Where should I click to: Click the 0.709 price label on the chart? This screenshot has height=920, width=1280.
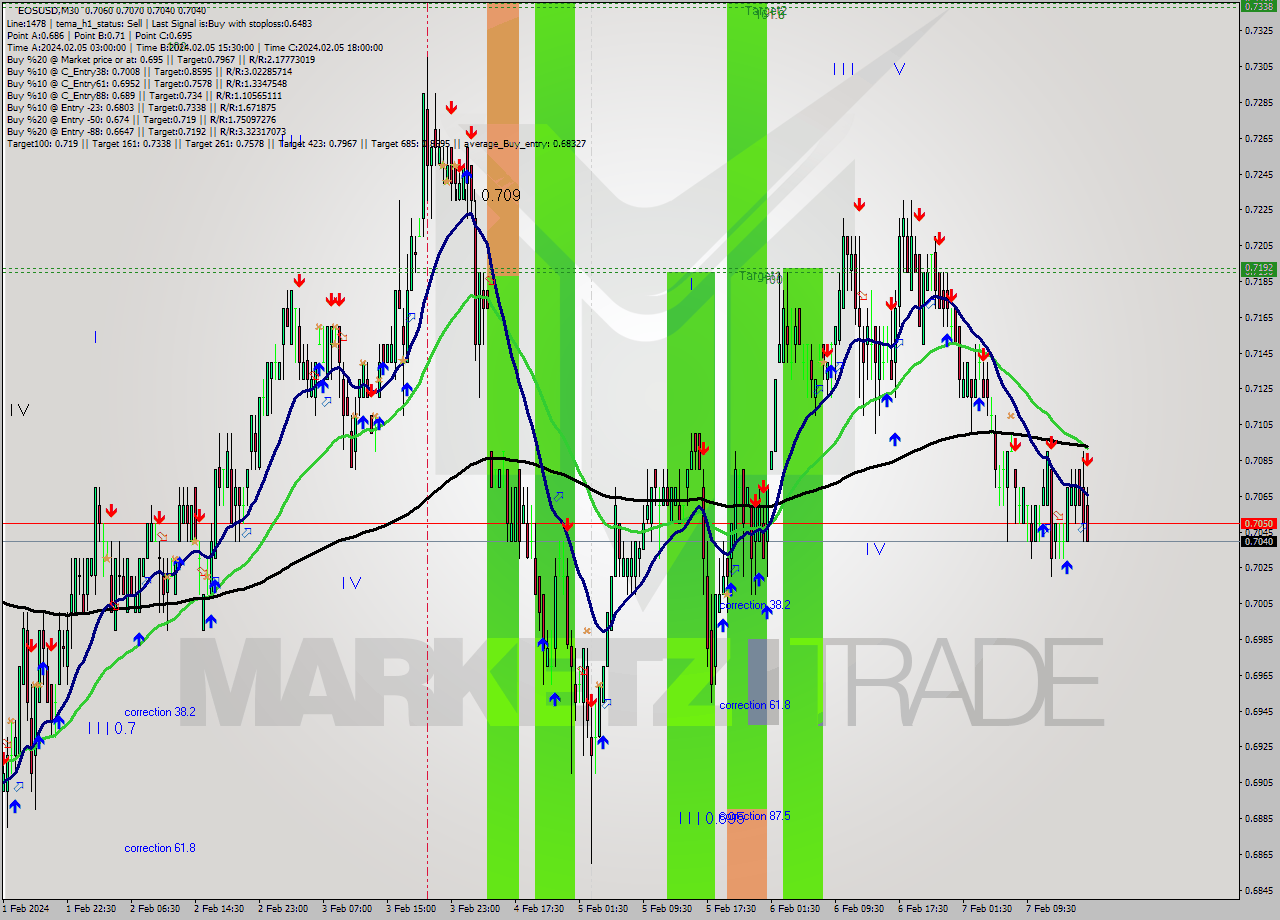[501, 195]
